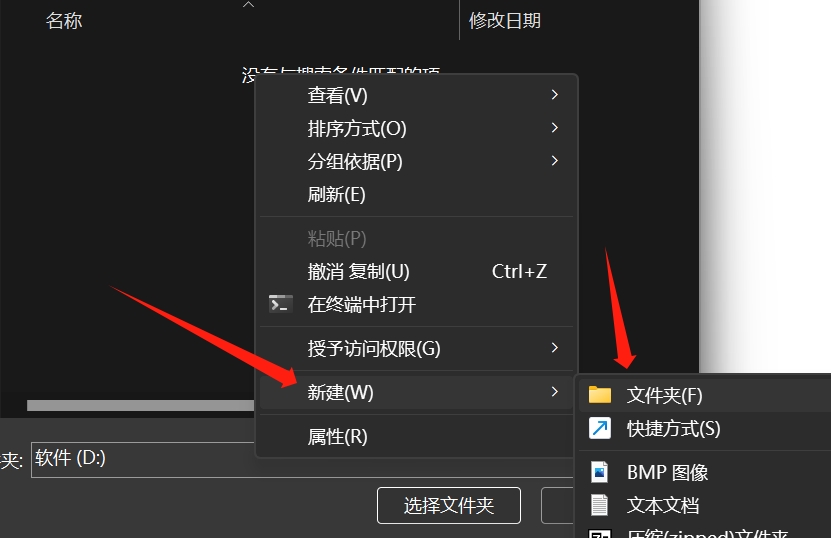
Task: Click the BMP image file icon
Action: point(599,472)
